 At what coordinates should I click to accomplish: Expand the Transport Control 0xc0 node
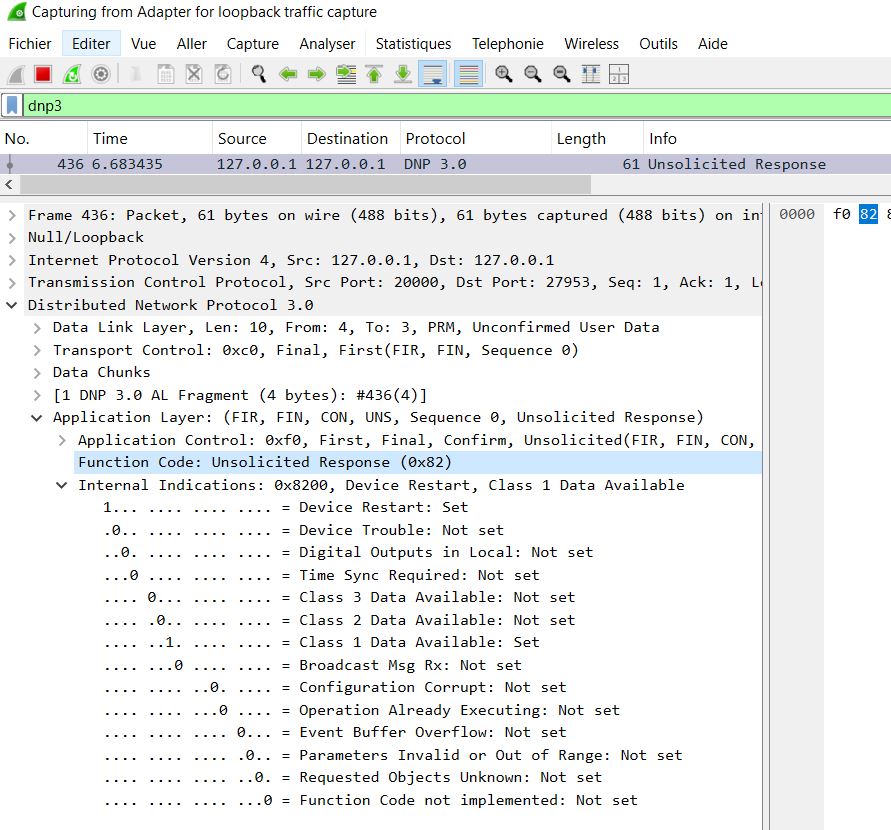click(37, 351)
